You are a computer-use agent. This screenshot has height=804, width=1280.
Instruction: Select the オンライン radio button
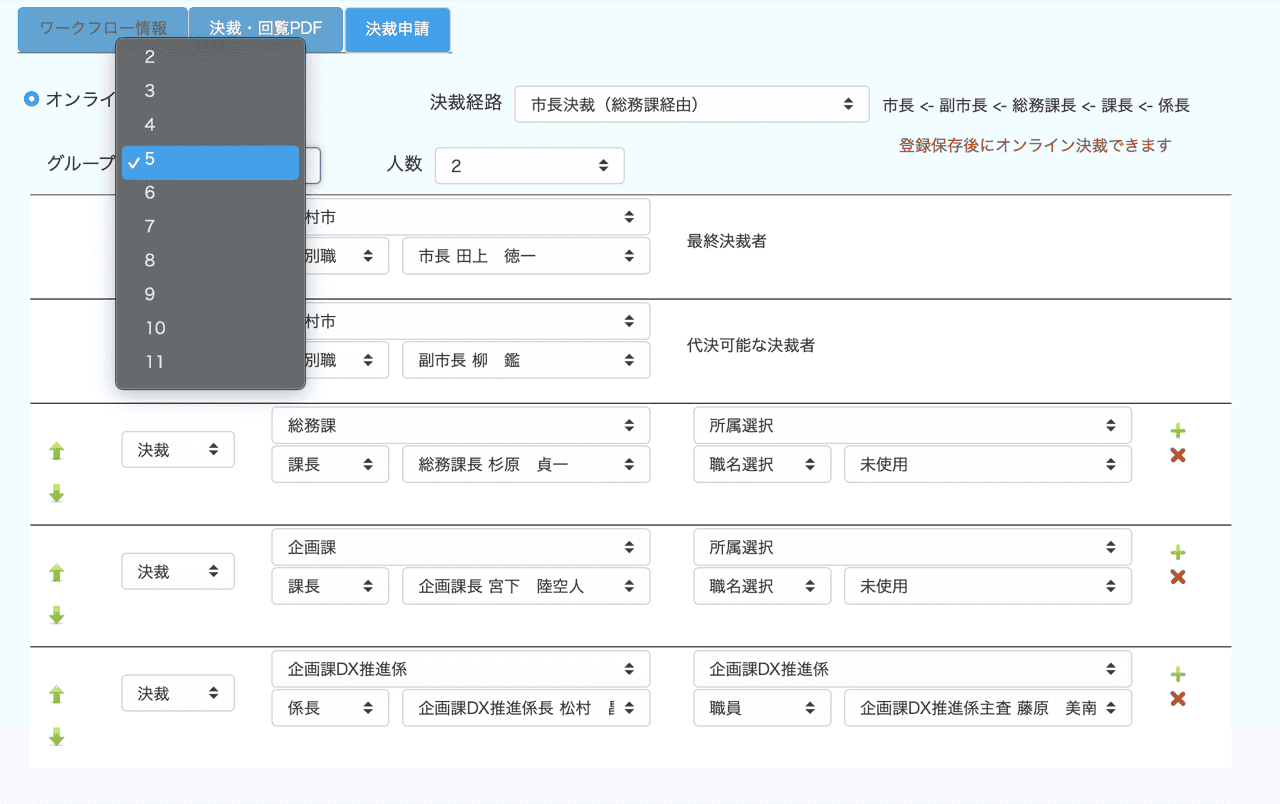[x=32, y=99]
